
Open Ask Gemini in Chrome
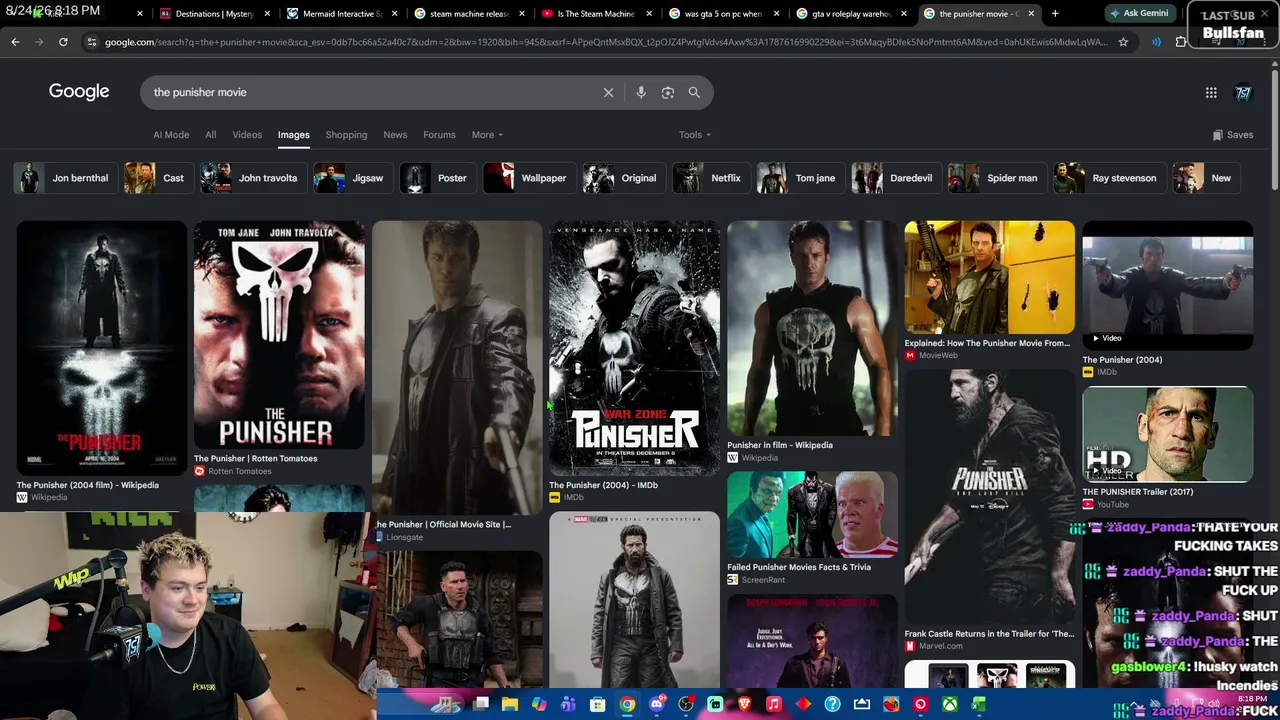pyautogui.click(x=1139, y=14)
